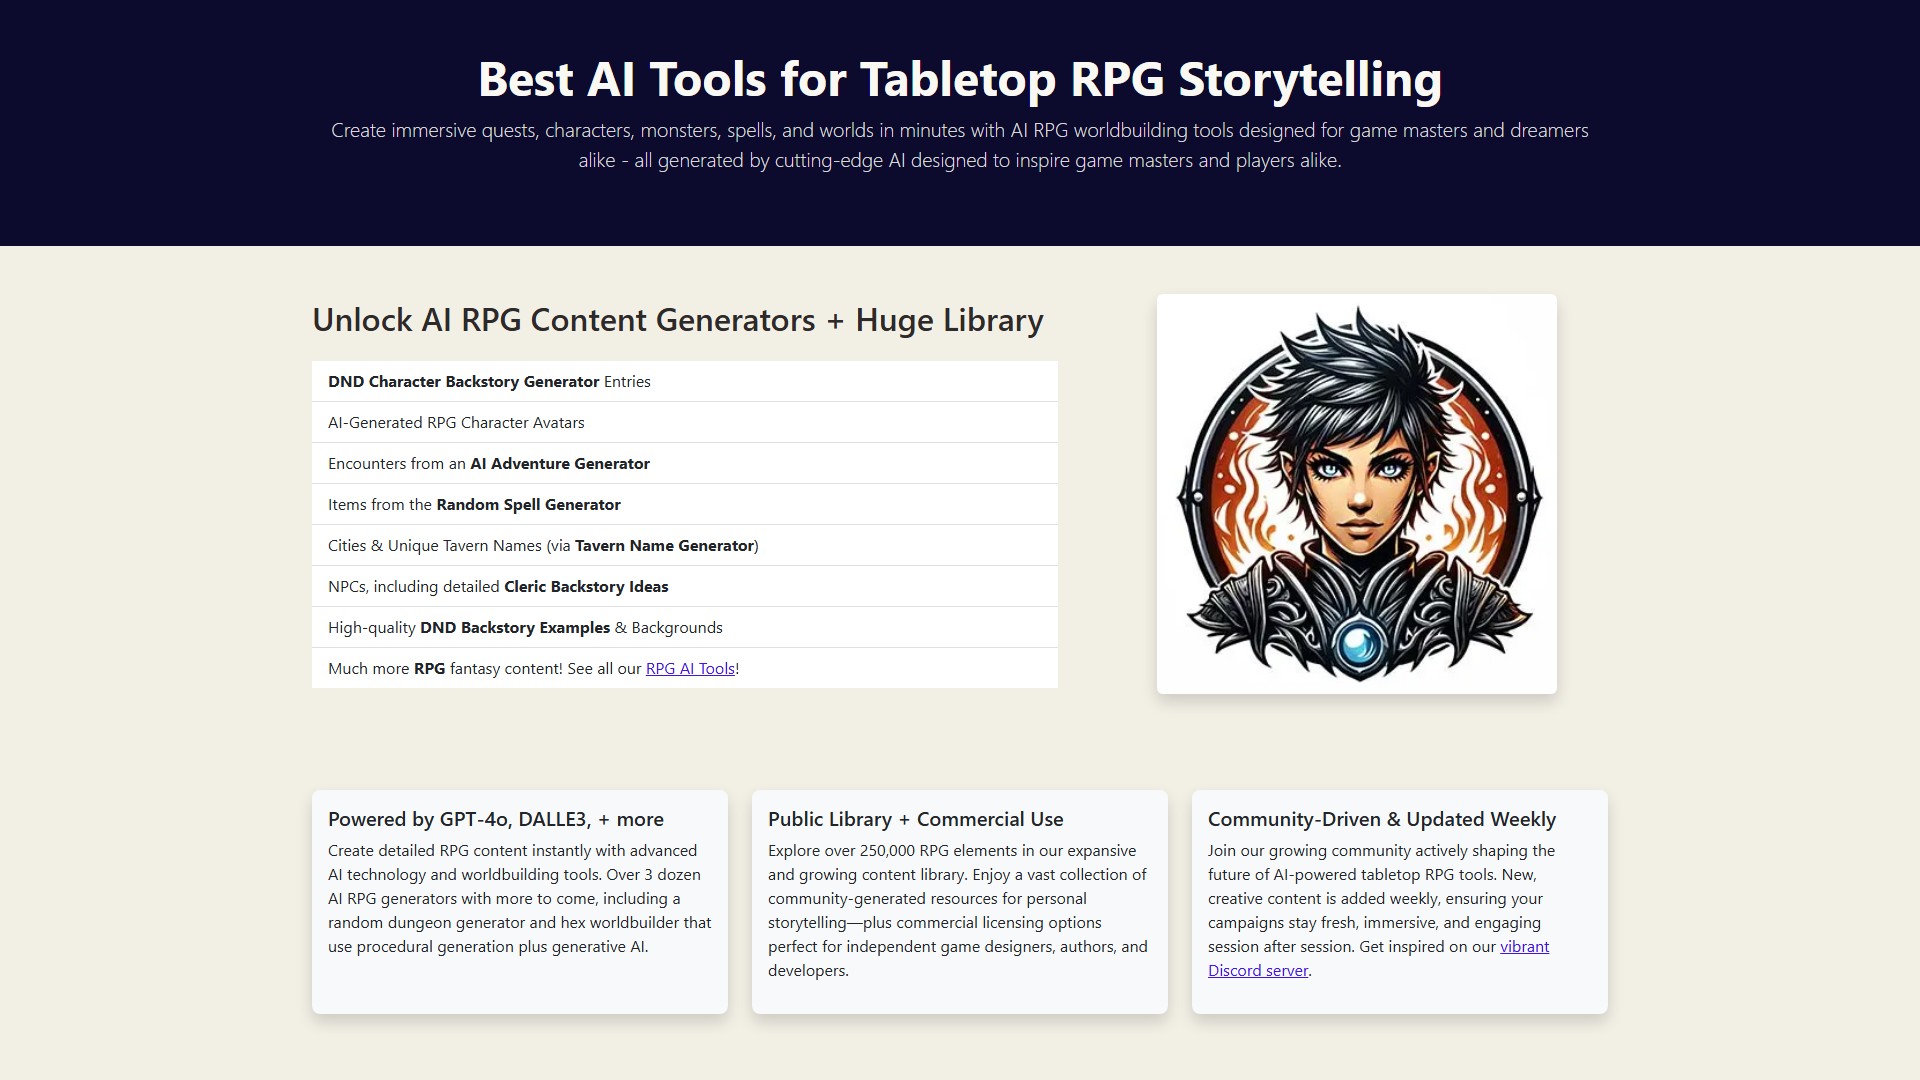Select the Cleric Backstory Ideas row
This screenshot has width=1920, height=1080.
685,586
